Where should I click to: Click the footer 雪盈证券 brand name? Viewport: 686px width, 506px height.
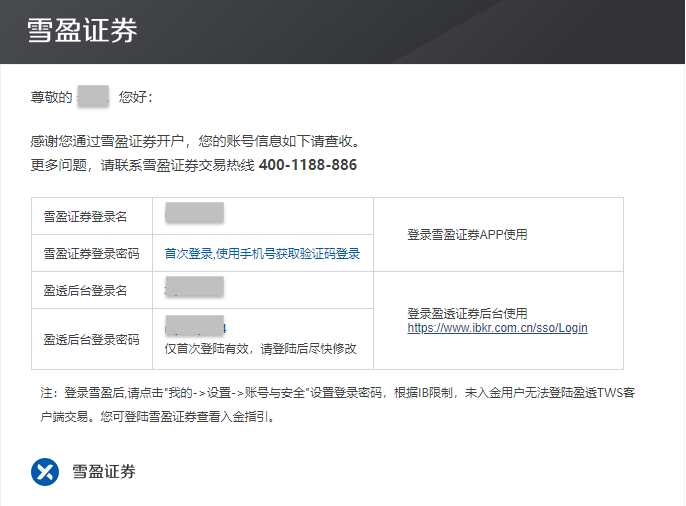[x=104, y=471]
